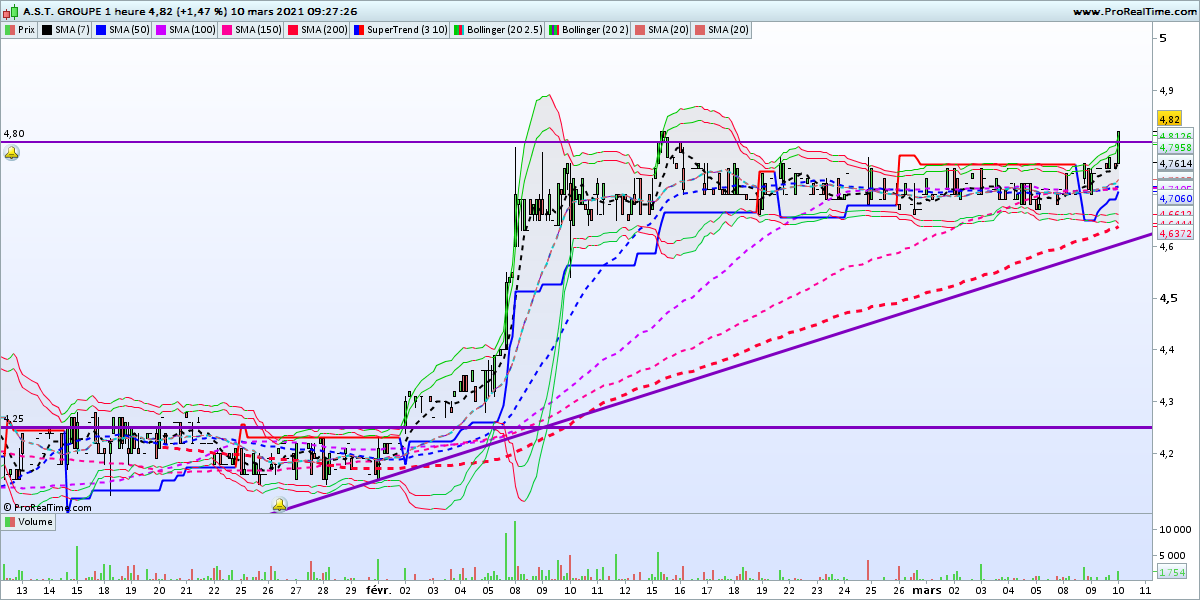Select the Prix legend tab
Image resolution: width=1200 pixels, height=600 pixels.
tap(21, 30)
